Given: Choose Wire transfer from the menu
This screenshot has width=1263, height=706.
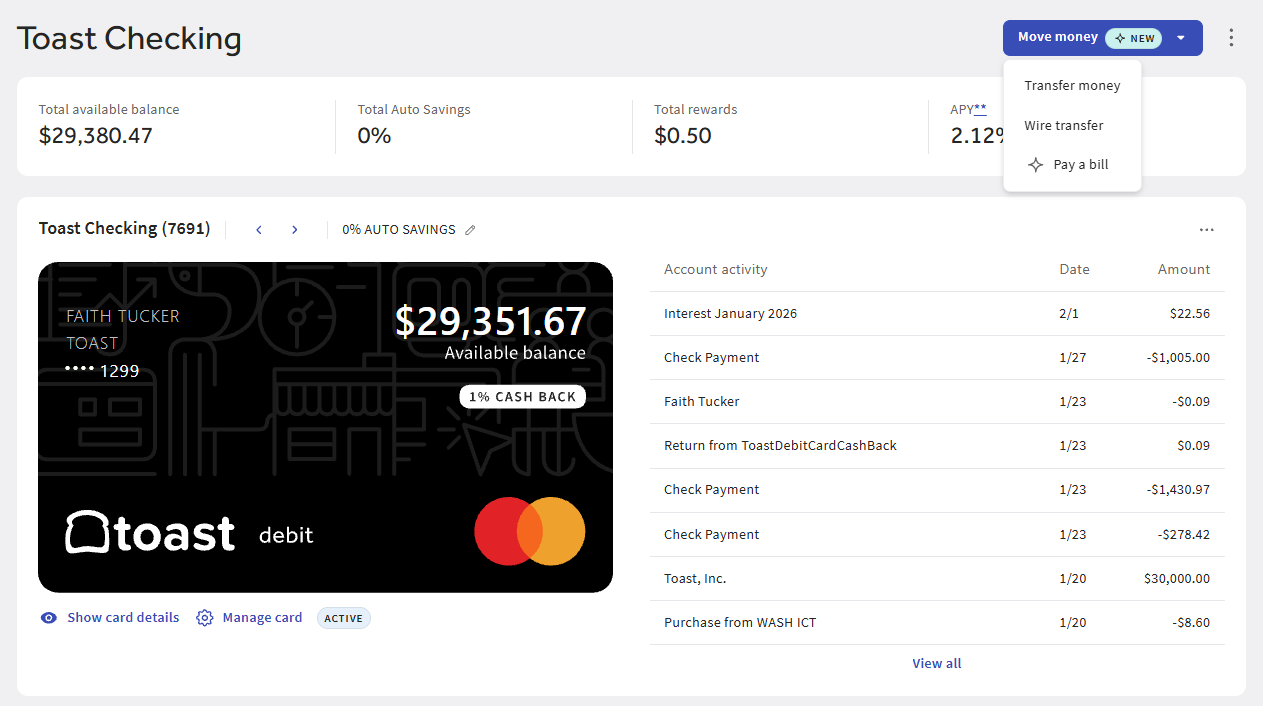Looking at the screenshot, I should (1064, 126).
